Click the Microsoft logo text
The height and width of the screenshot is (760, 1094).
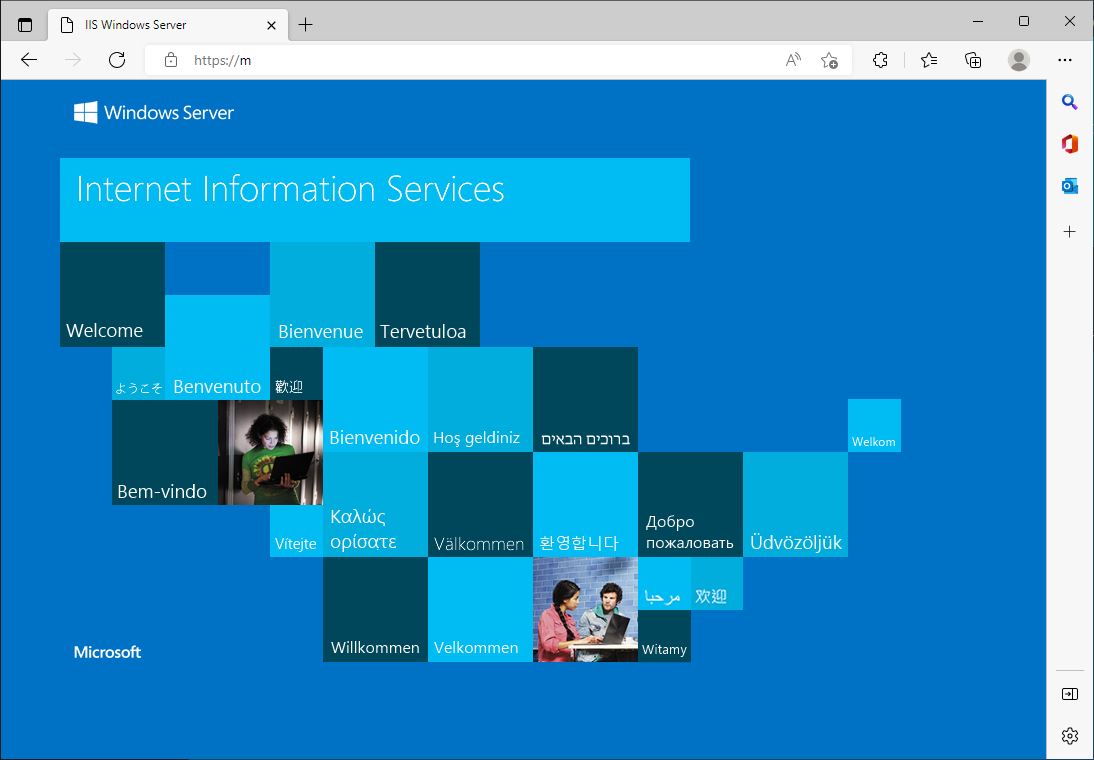107,652
